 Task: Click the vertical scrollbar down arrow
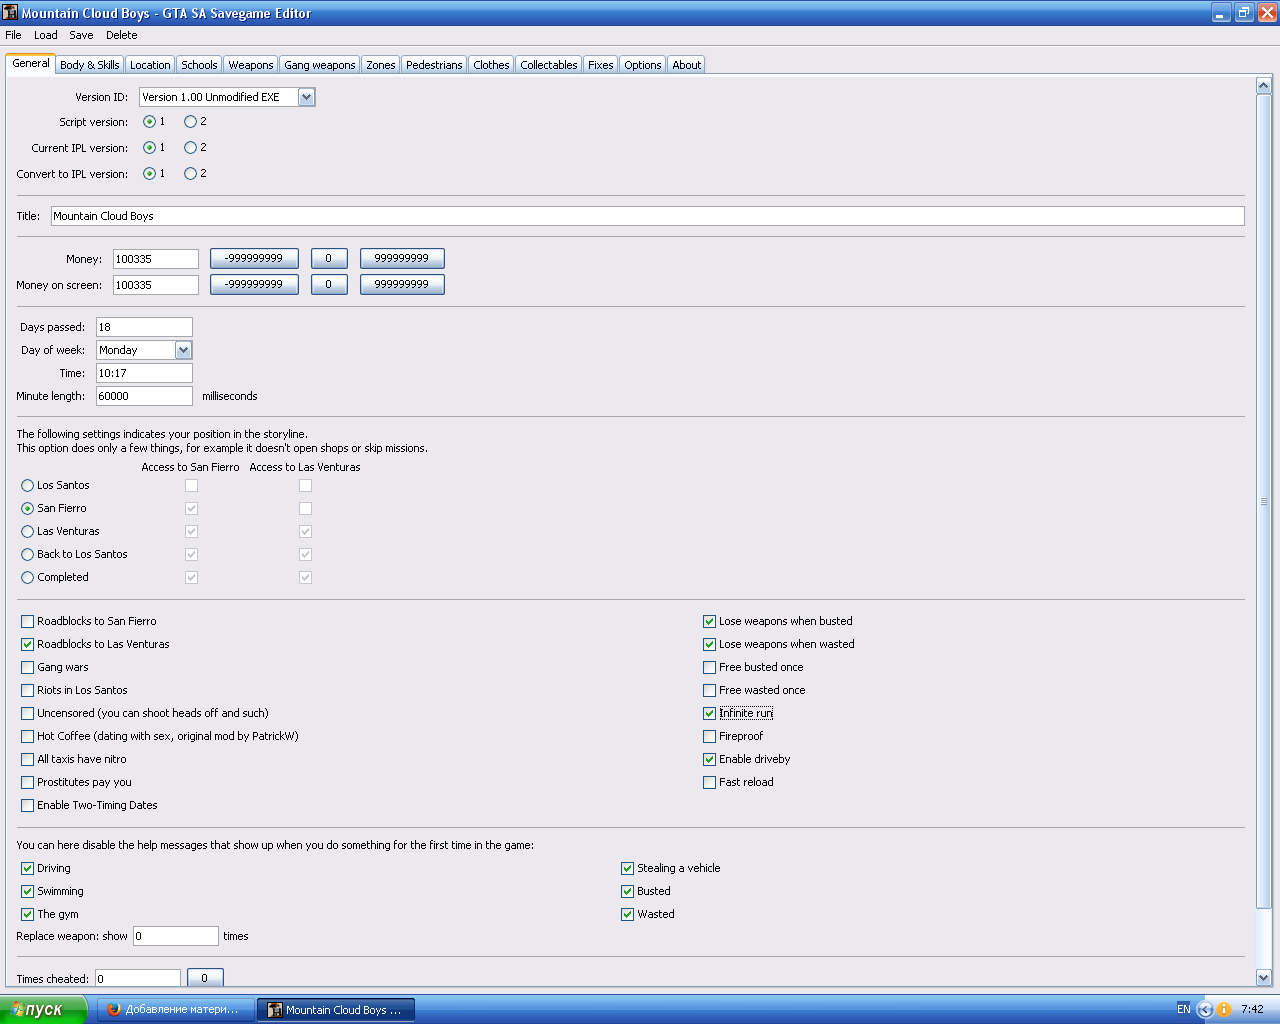(x=1263, y=977)
